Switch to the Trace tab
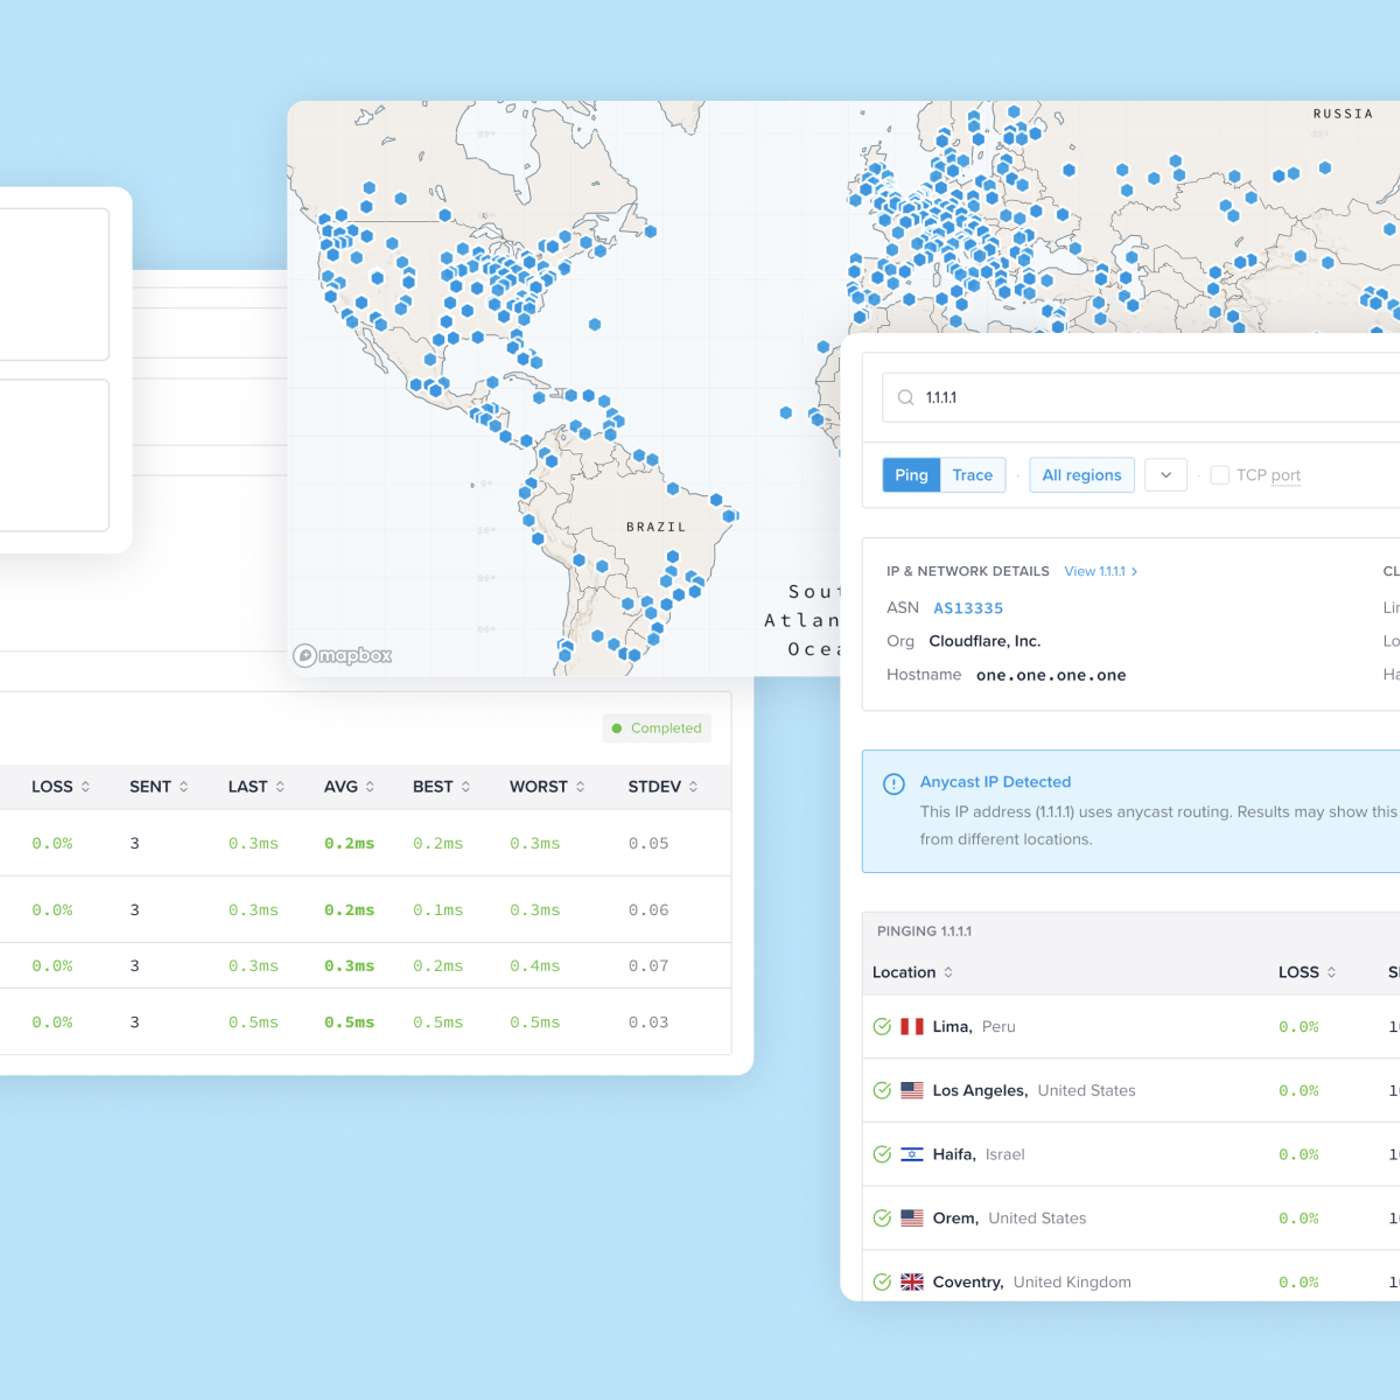 pyautogui.click(x=972, y=475)
